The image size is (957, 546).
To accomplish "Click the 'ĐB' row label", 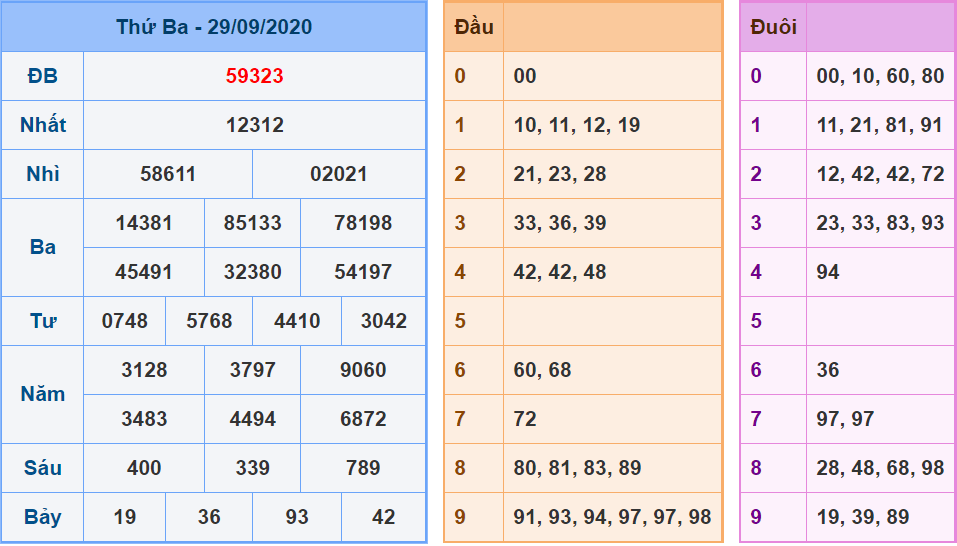I will pyautogui.click(x=43, y=76).
